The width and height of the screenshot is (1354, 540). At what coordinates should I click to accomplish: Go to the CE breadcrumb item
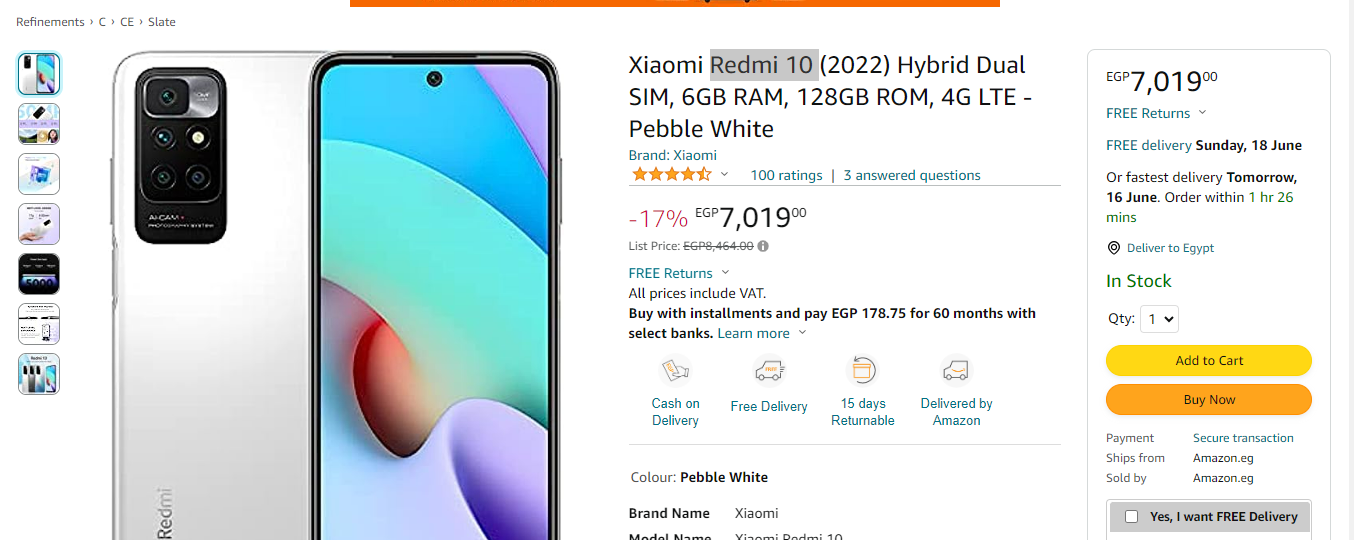pyautogui.click(x=127, y=22)
